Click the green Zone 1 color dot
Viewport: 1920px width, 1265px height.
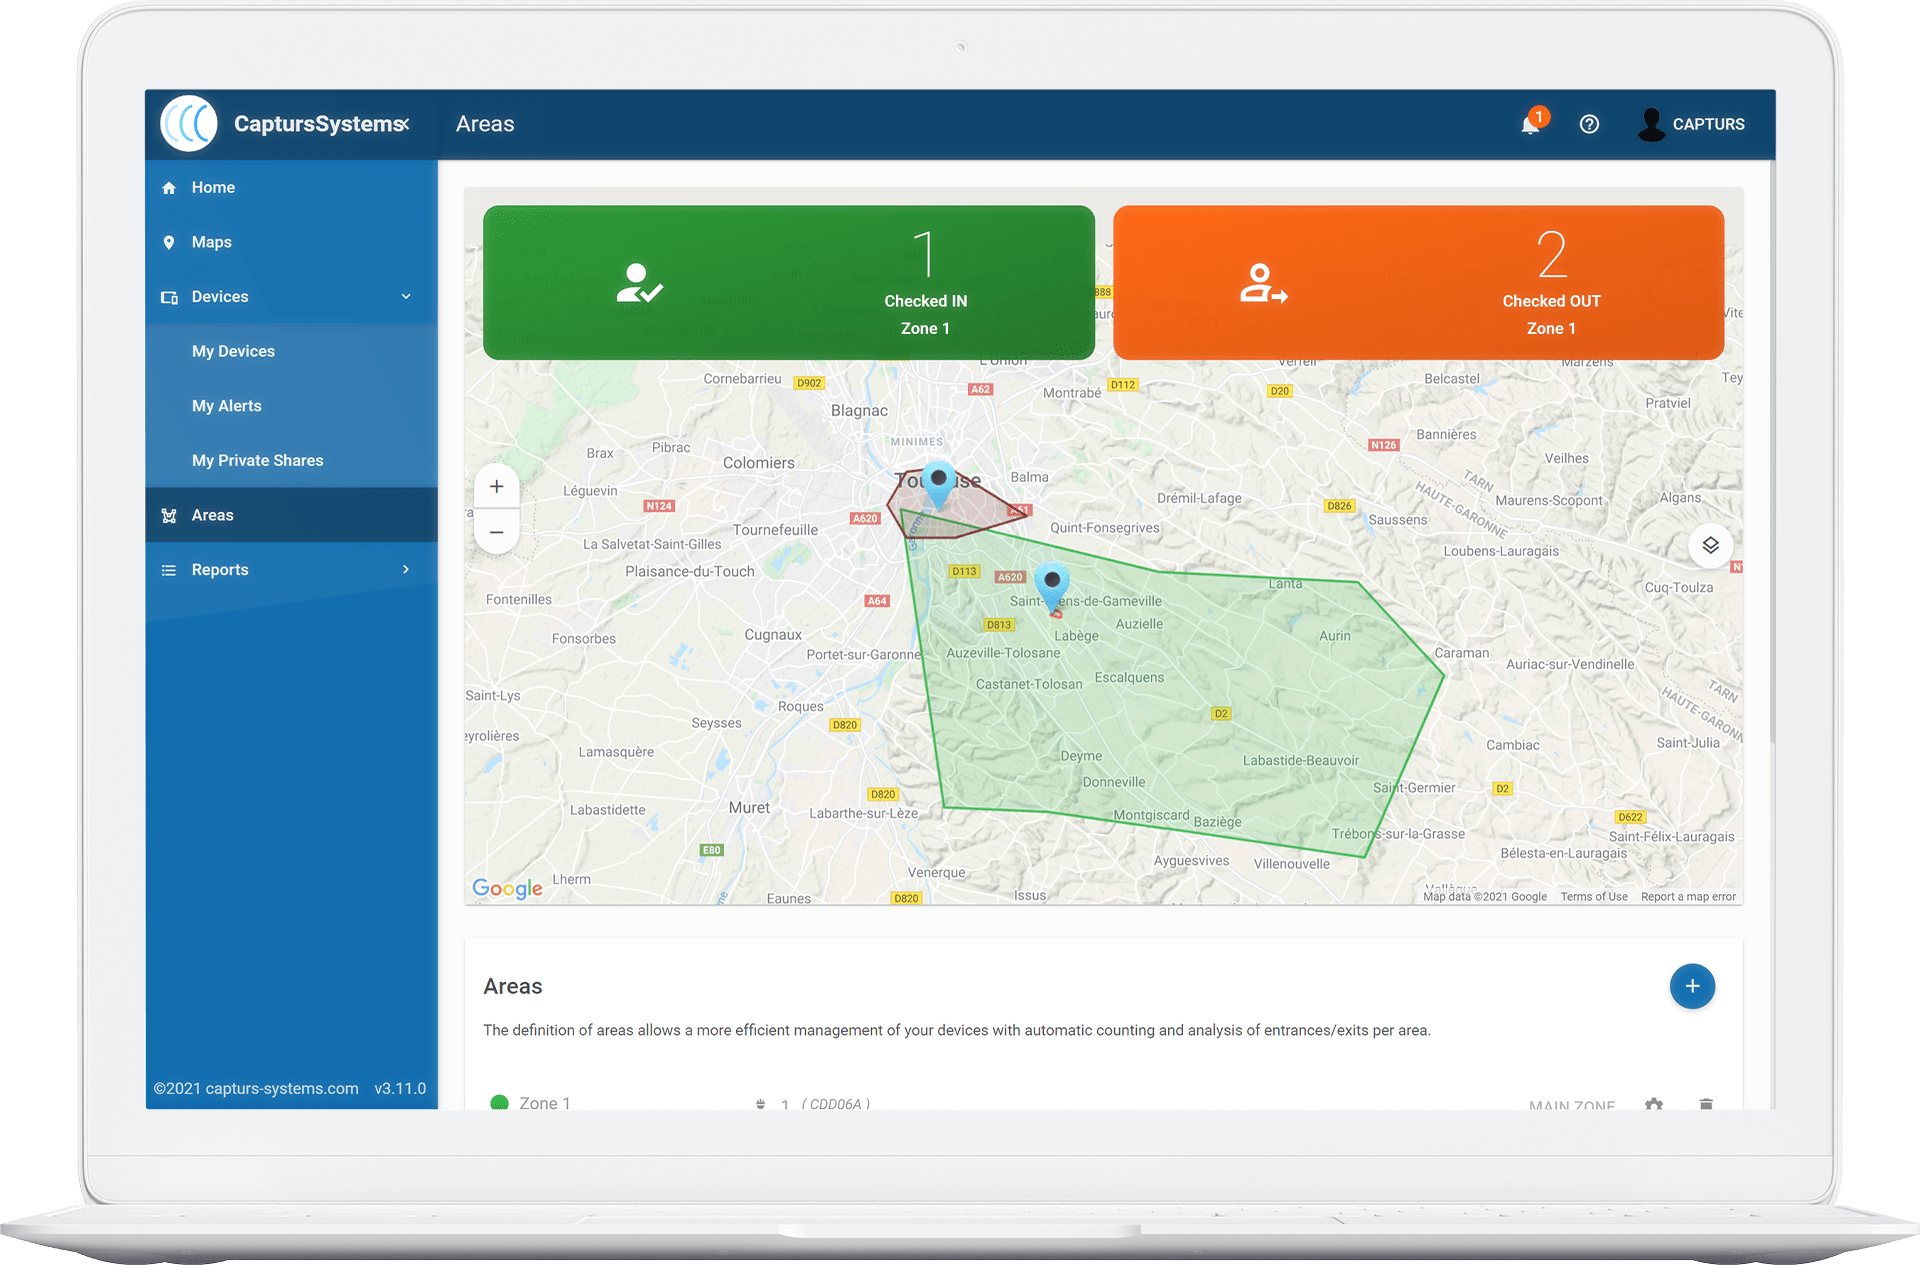[499, 1102]
